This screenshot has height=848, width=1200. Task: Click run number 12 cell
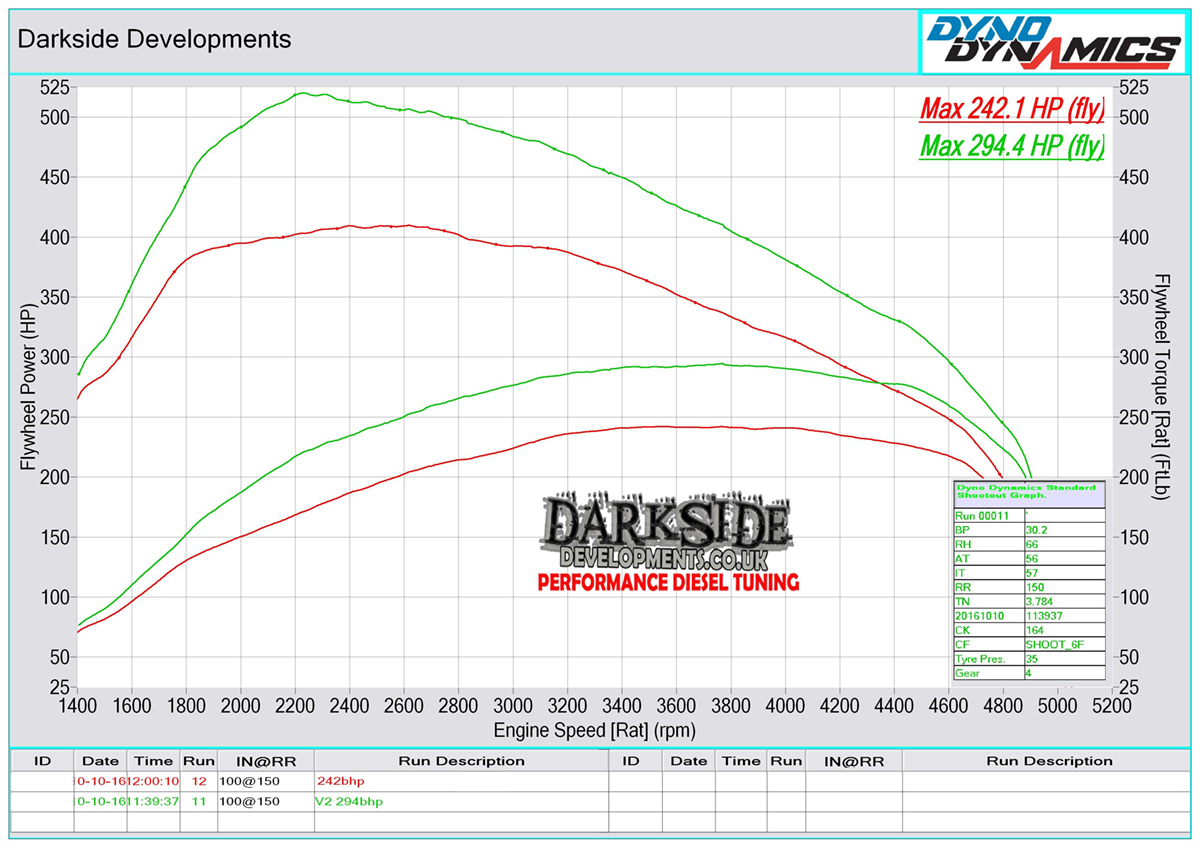[197, 781]
